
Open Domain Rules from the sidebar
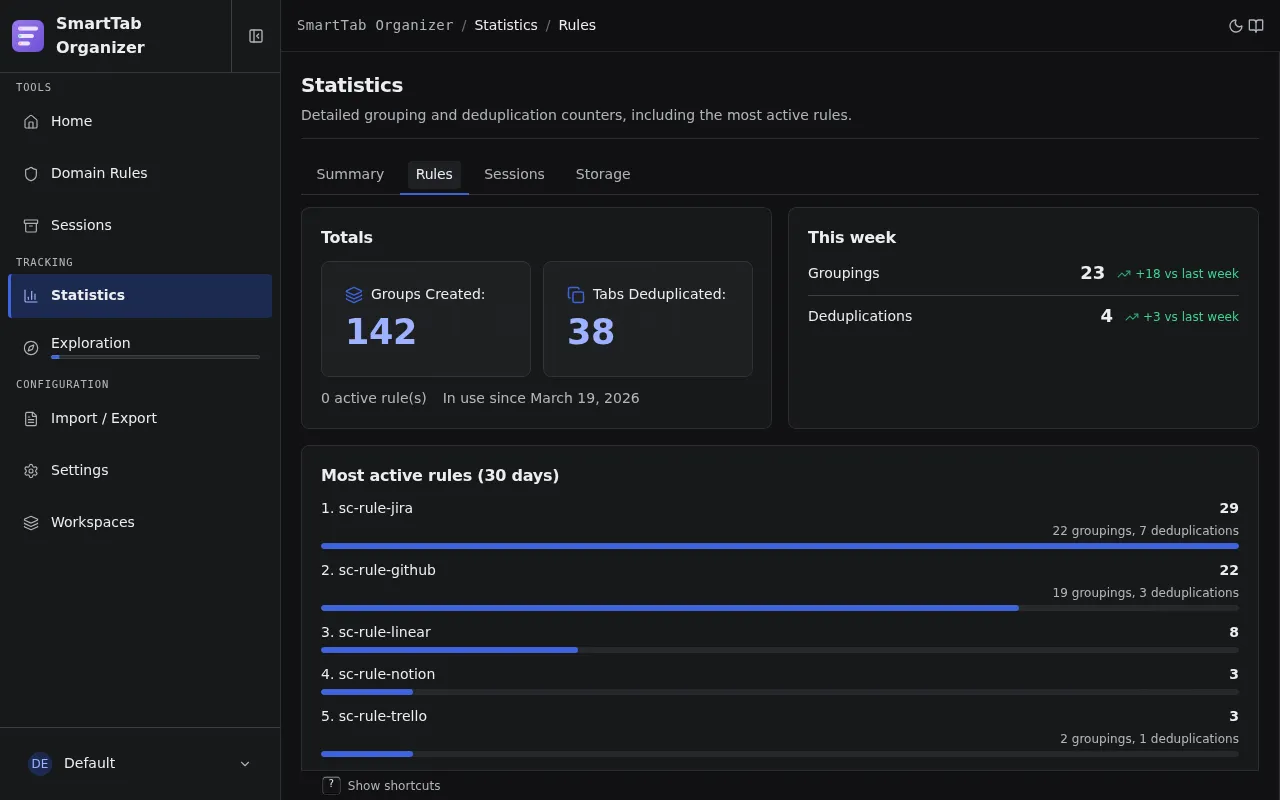tap(140, 173)
